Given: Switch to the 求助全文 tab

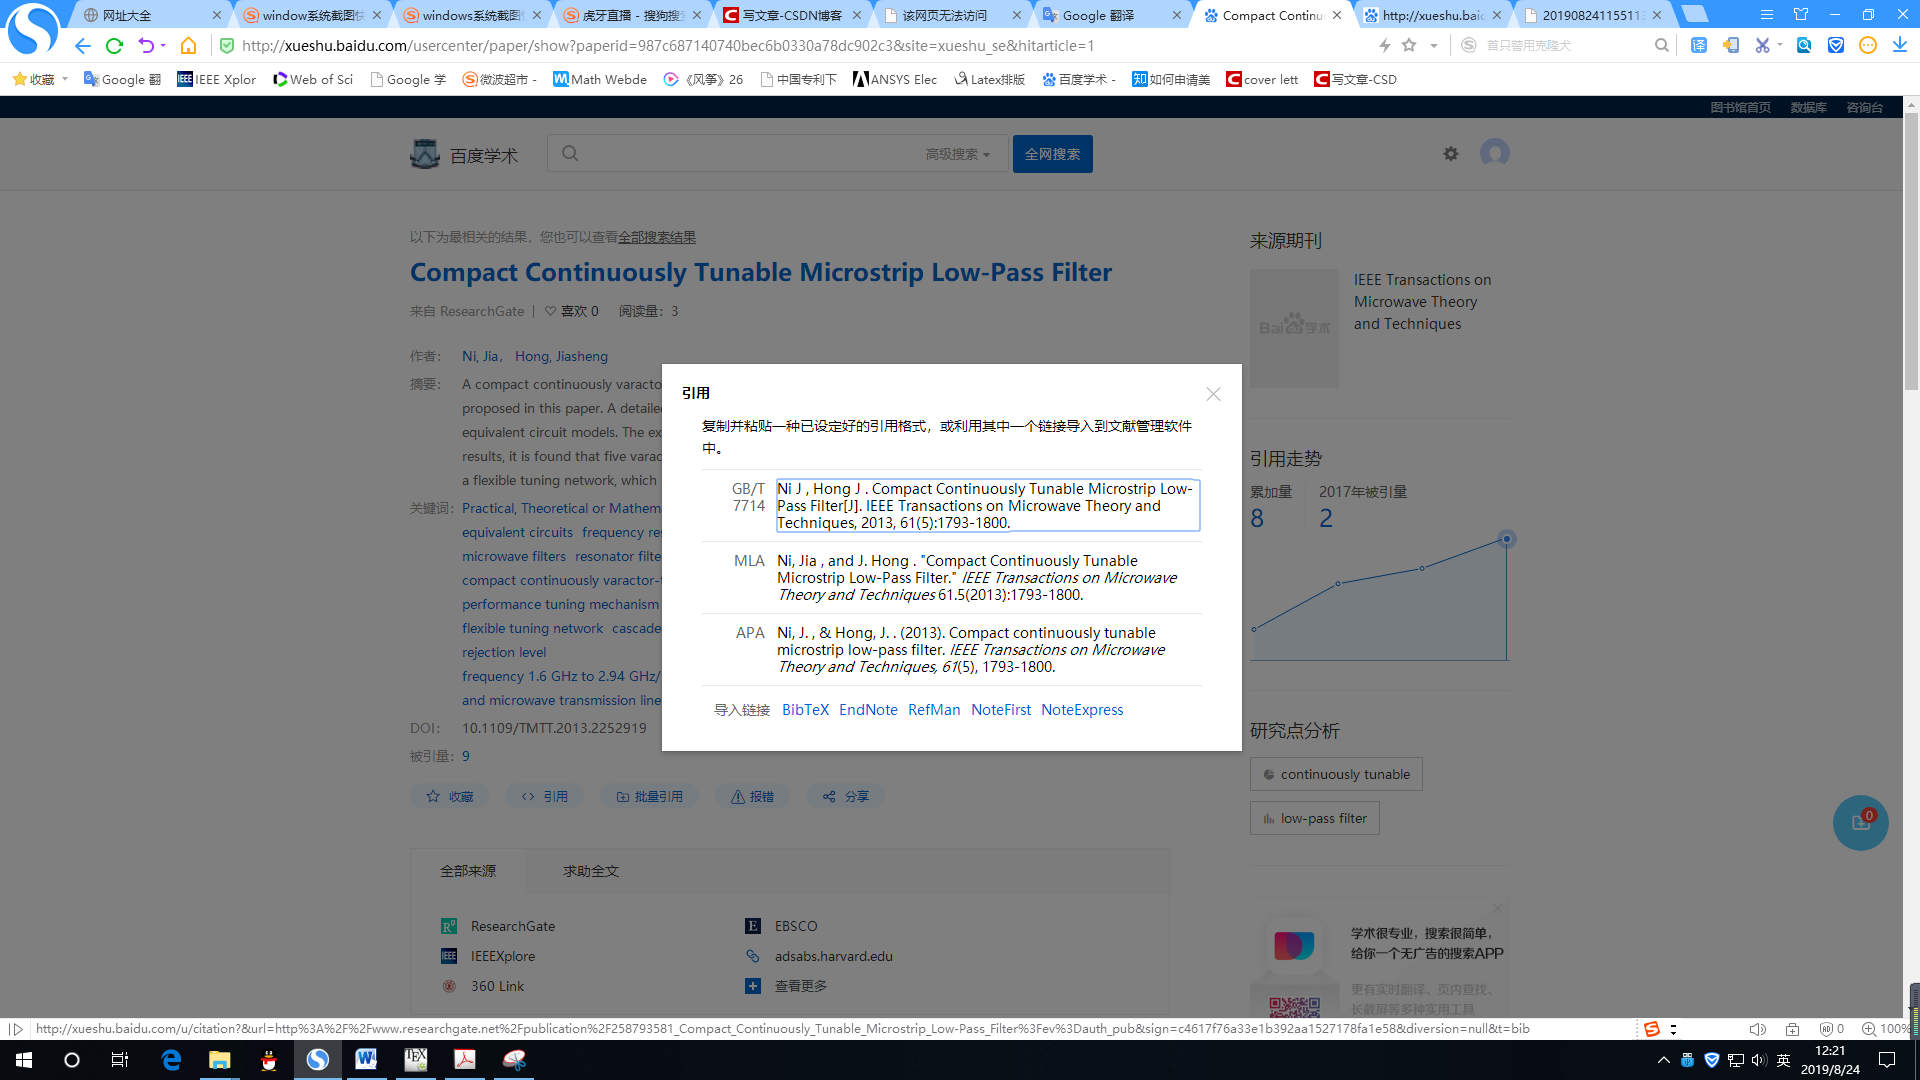Looking at the screenshot, I should coord(590,871).
